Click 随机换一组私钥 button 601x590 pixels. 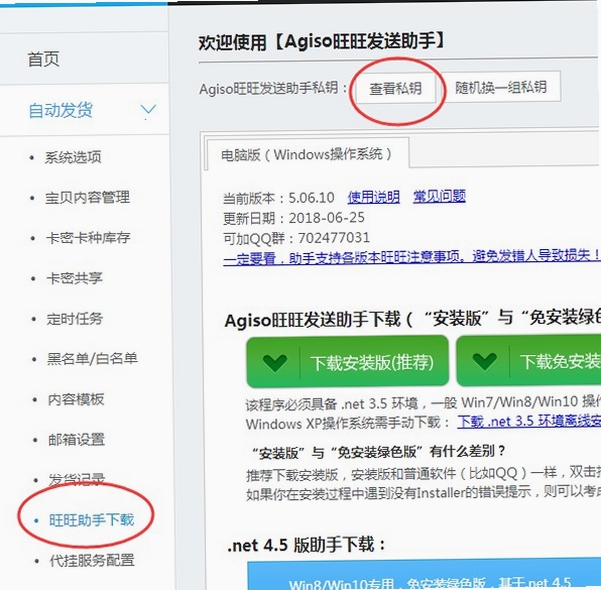tap(501, 87)
